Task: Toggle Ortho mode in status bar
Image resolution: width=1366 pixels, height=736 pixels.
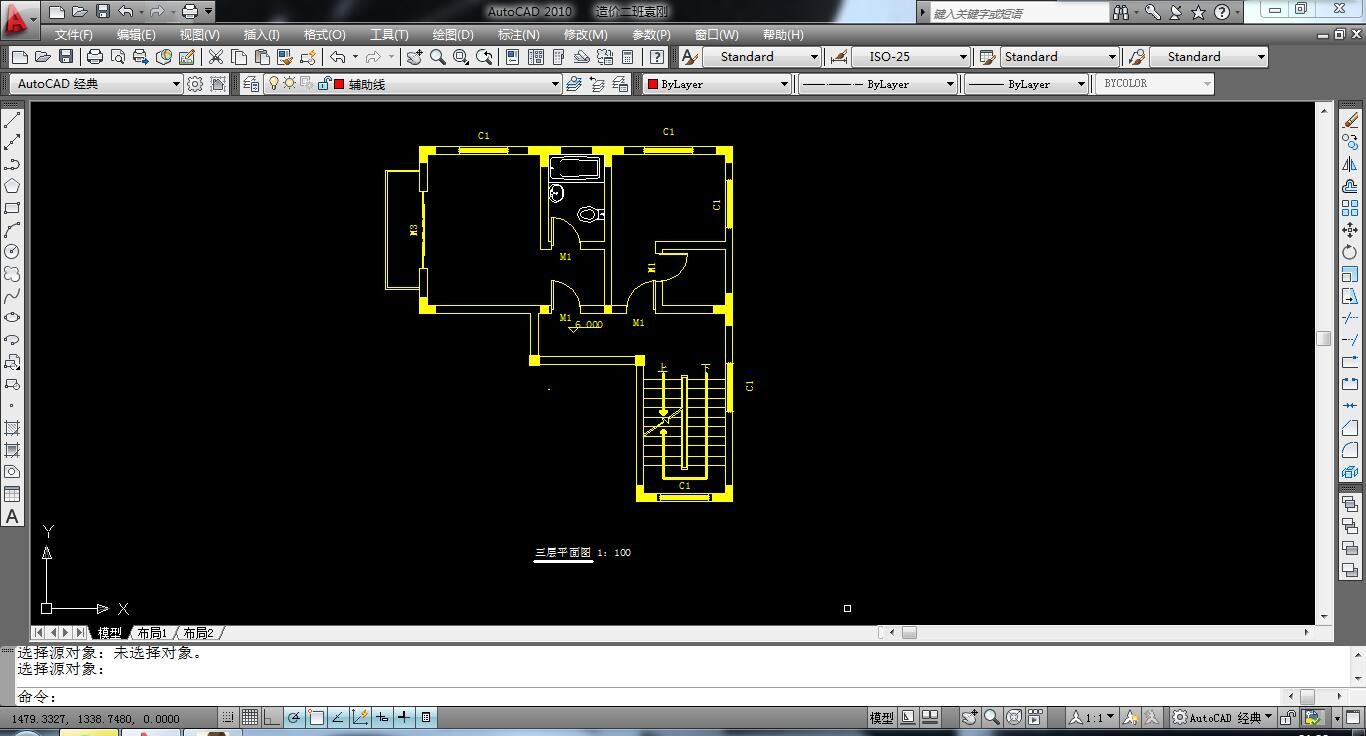Action: [272, 718]
